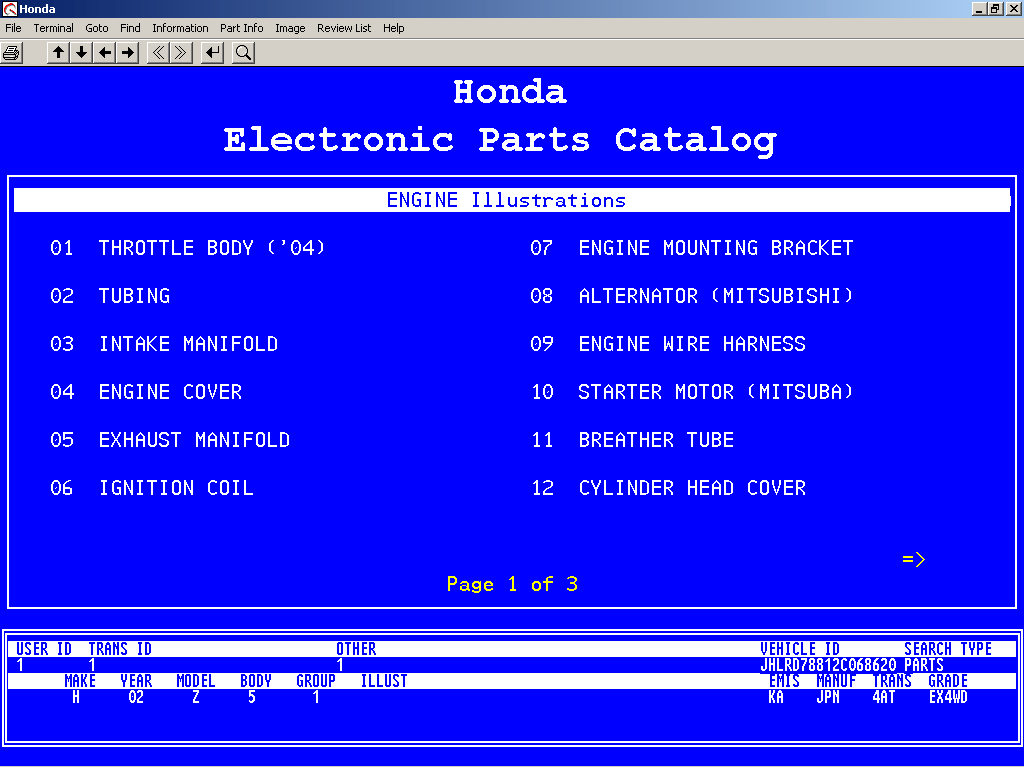Open the Part Info menu
The image size is (1024, 768).
pyautogui.click(x=242, y=28)
